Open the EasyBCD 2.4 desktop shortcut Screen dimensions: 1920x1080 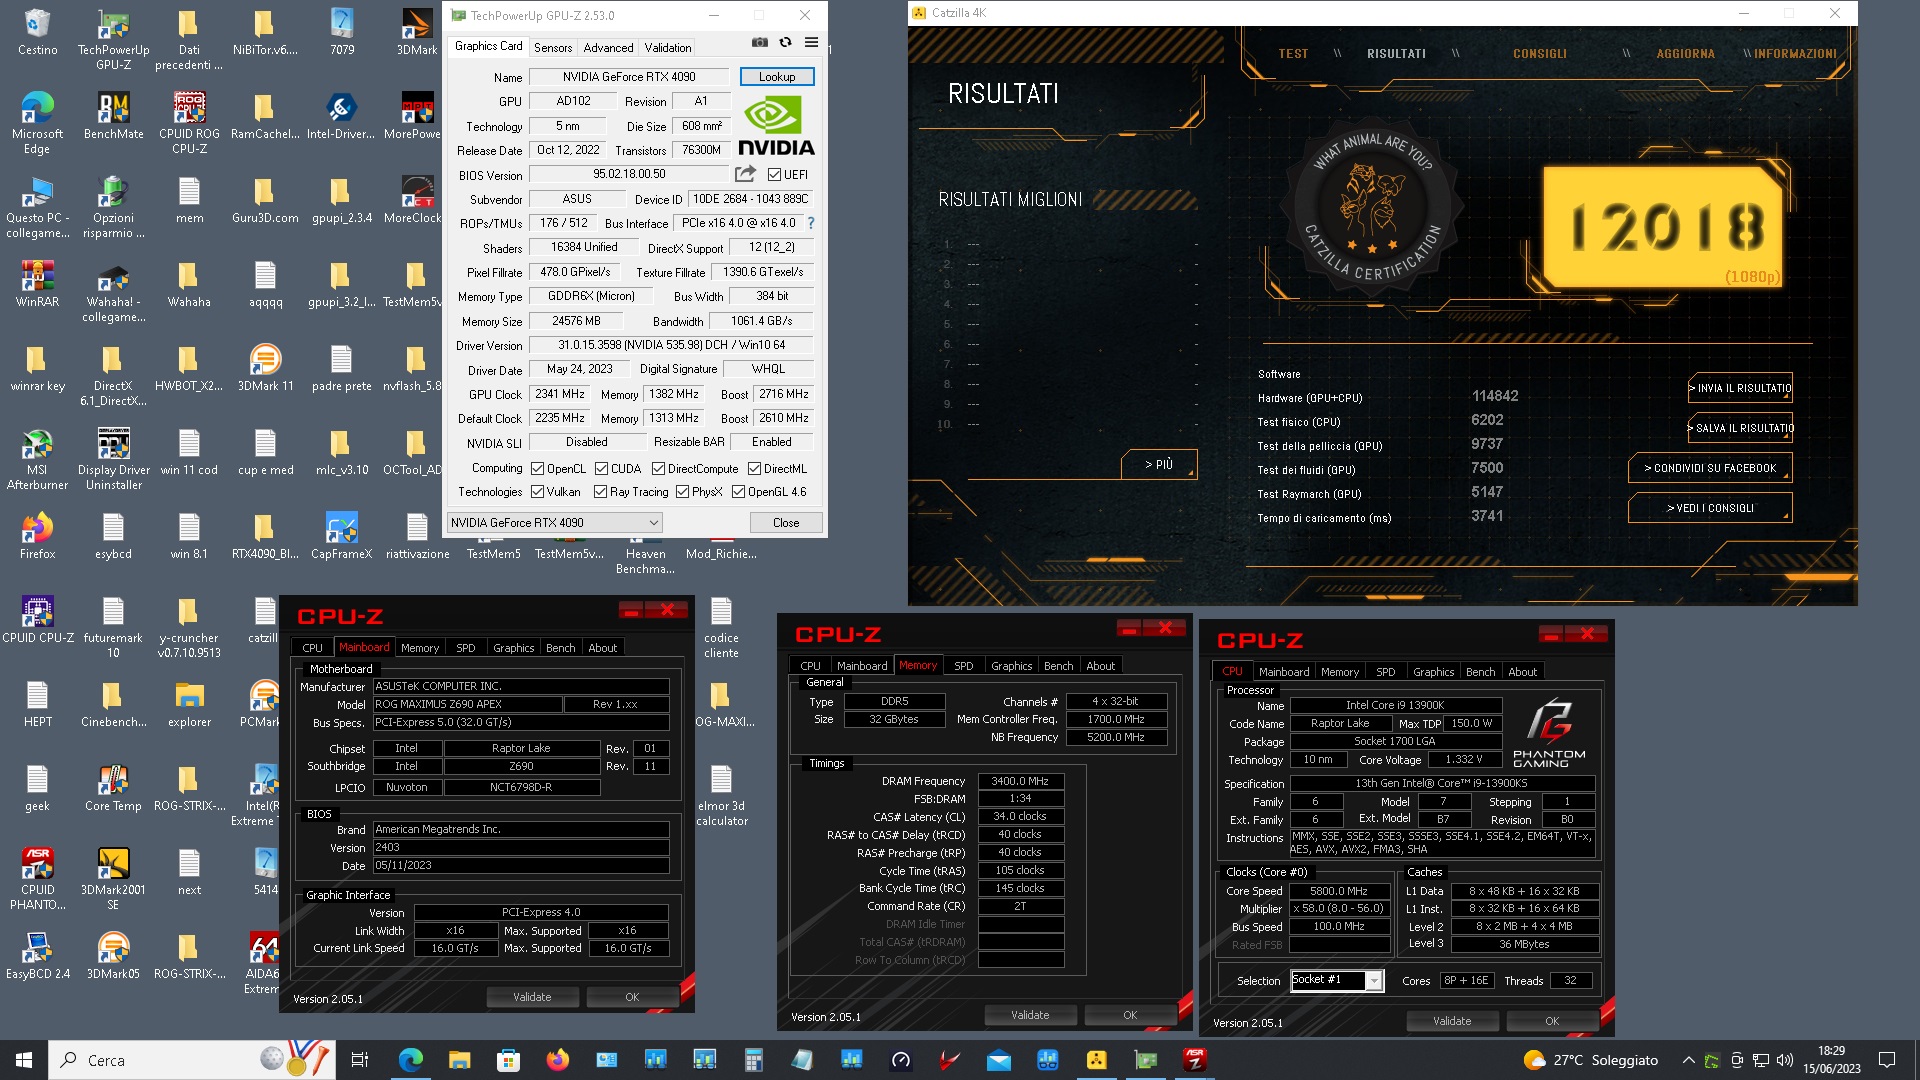(37, 956)
